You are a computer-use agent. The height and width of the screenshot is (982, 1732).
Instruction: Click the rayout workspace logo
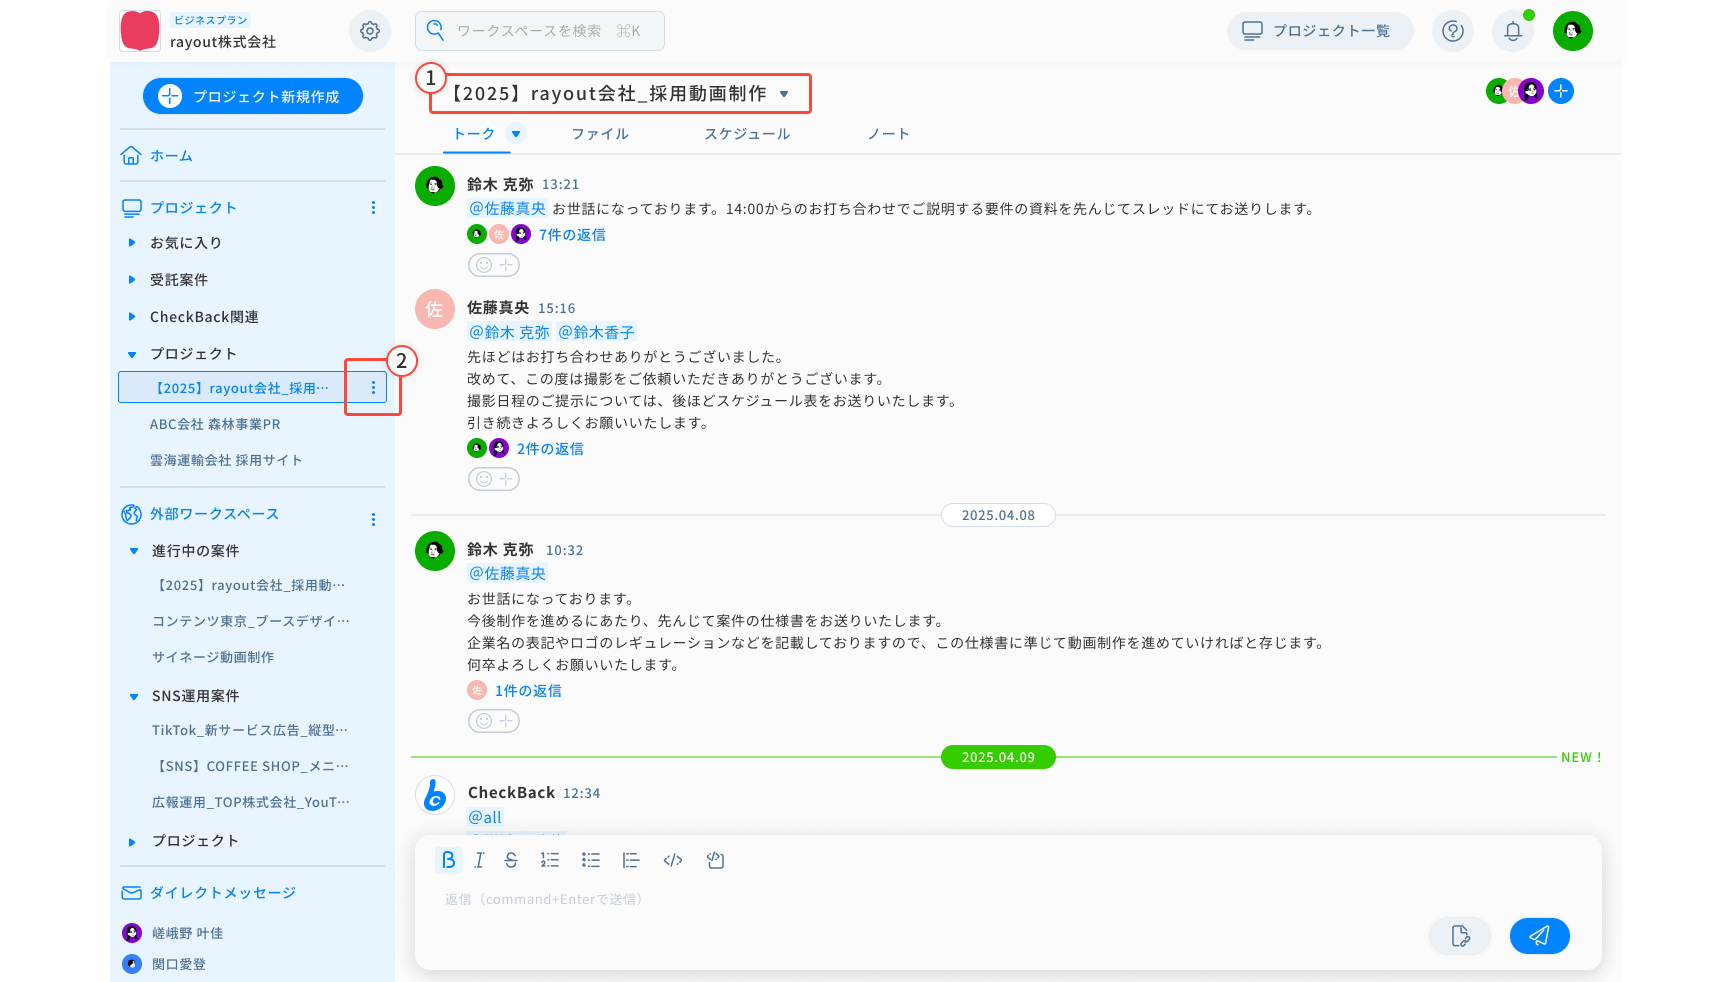pyautogui.click(x=140, y=31)
